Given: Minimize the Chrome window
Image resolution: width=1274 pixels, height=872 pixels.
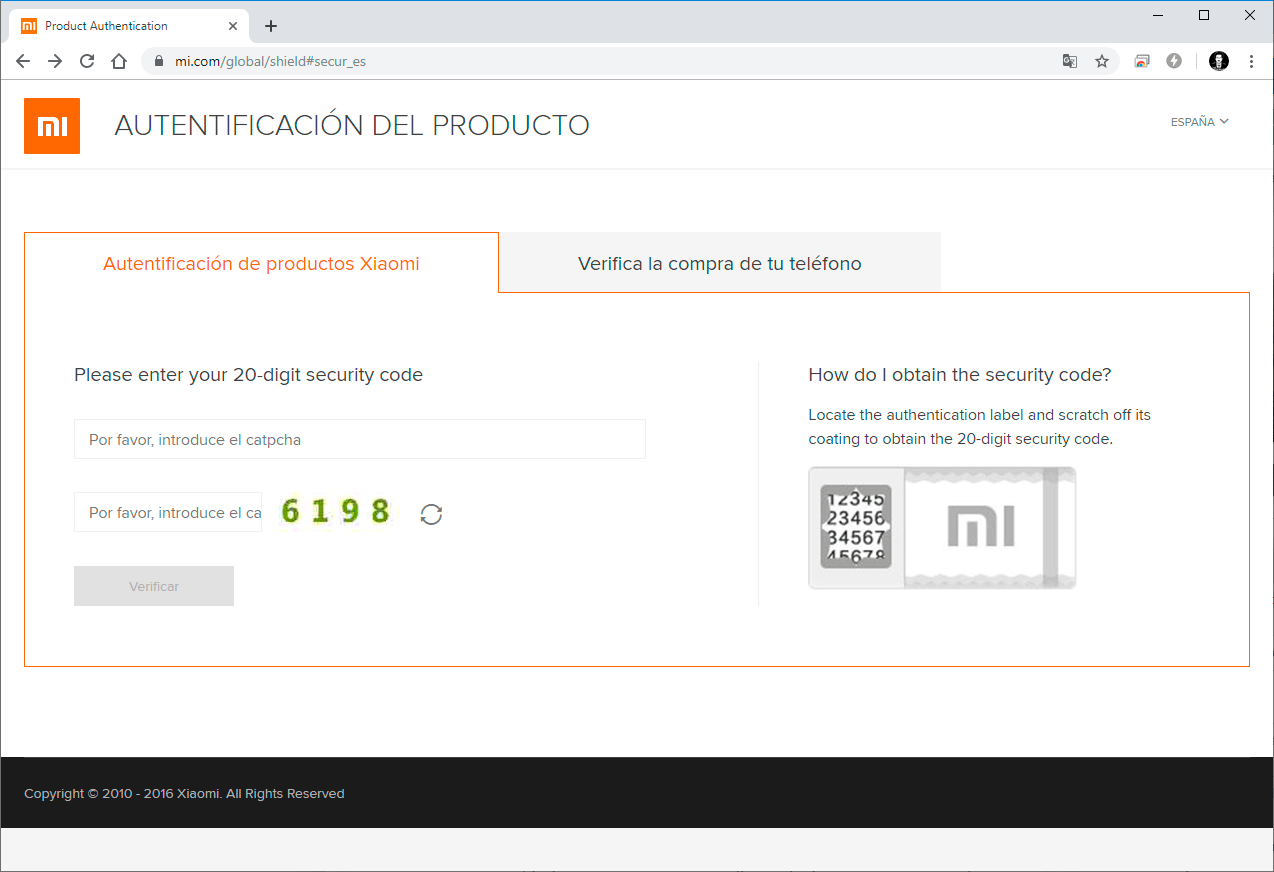Looking at the screenshot, I should (x=1158, y=15).
